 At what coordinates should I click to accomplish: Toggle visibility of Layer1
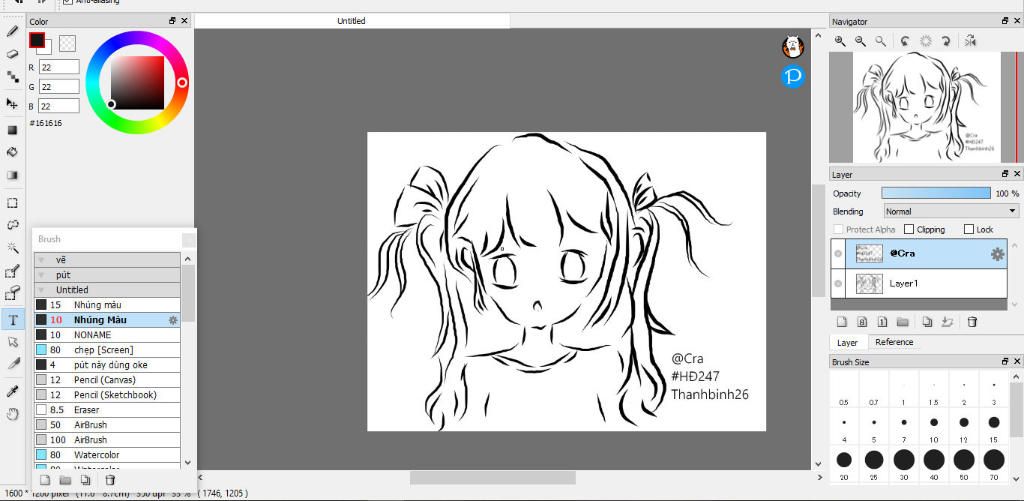click(838, 284)
